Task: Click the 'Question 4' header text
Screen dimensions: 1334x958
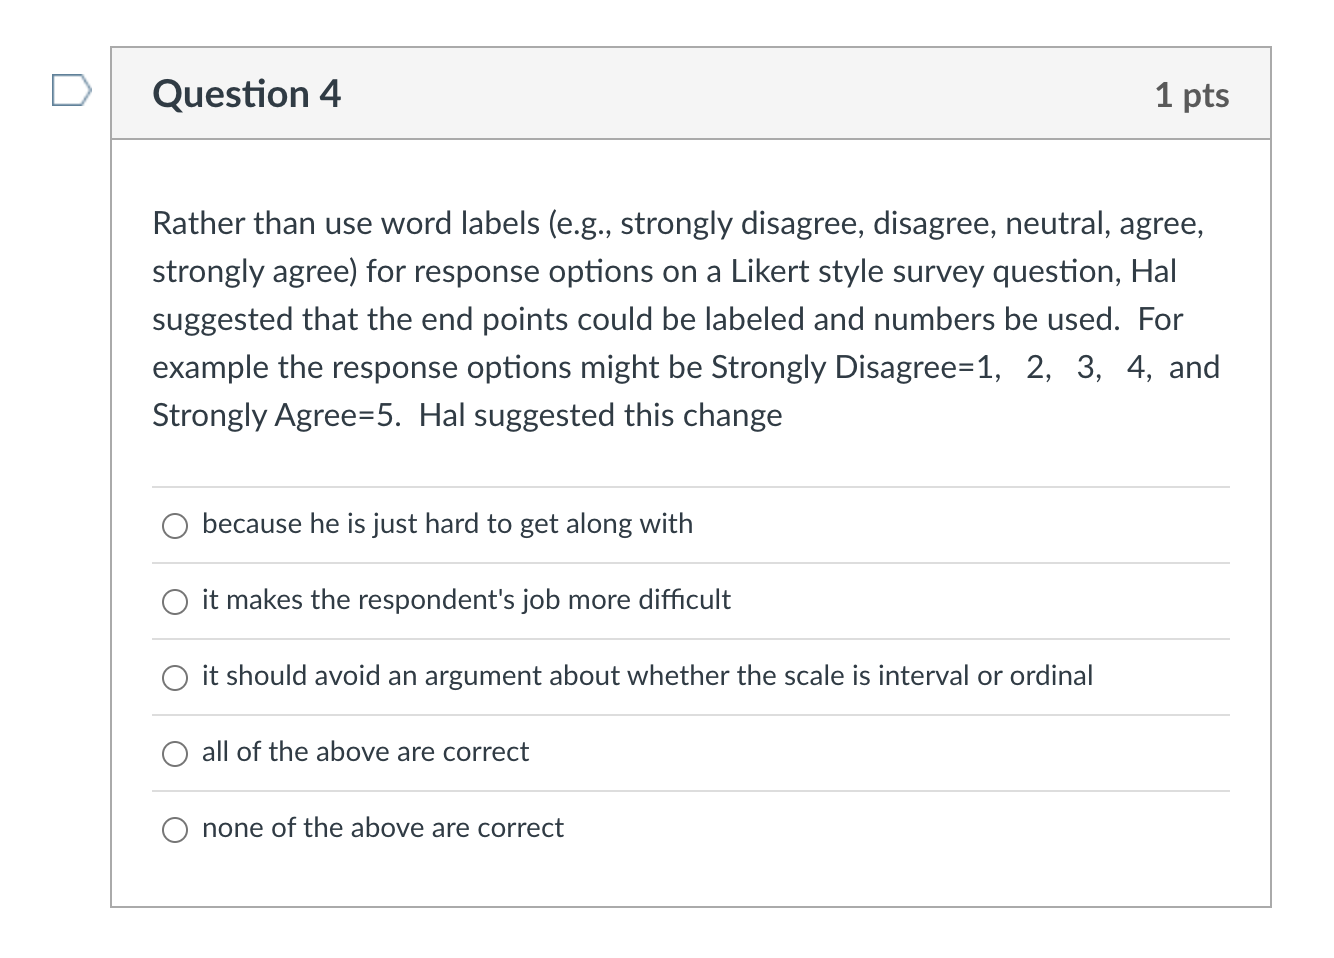Action: point(245,93)
